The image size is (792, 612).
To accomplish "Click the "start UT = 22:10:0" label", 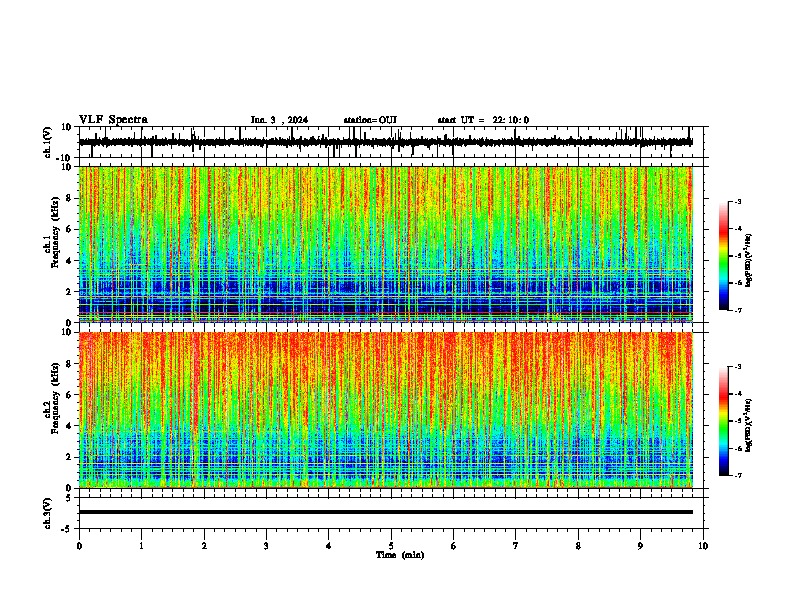I will (483, 120).
